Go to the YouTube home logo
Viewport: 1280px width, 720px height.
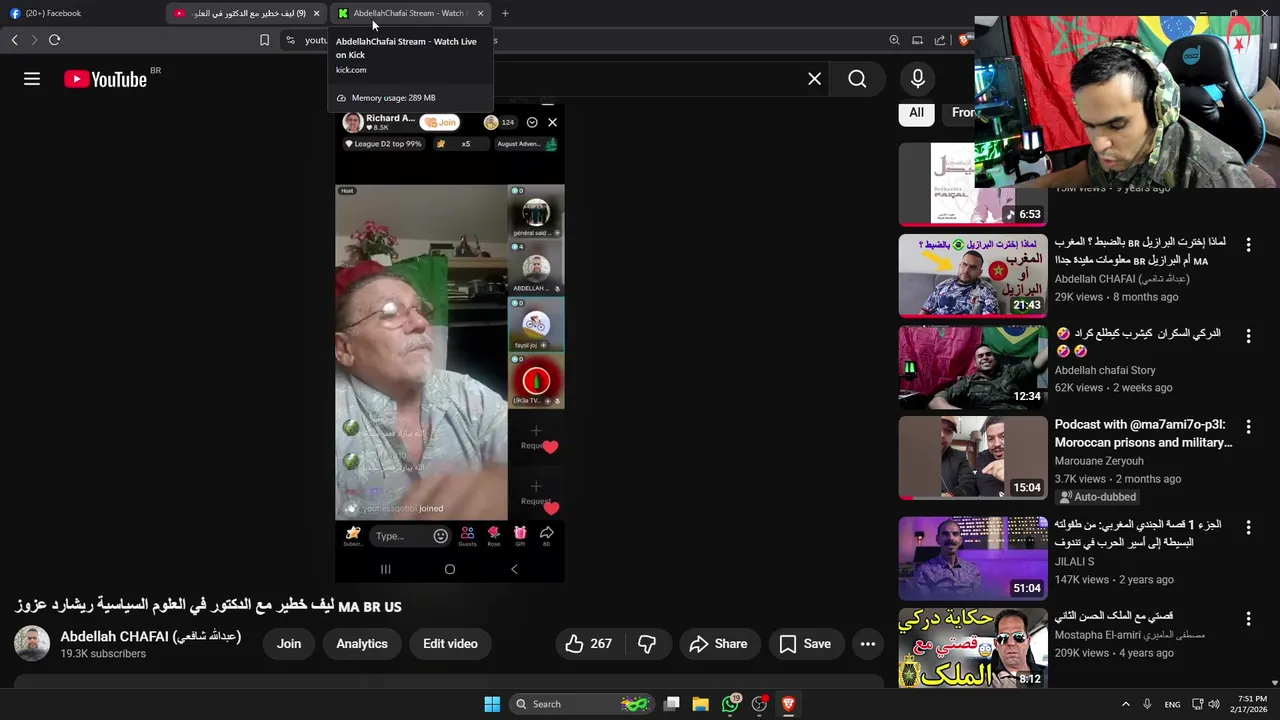click(x=106, y=79)
